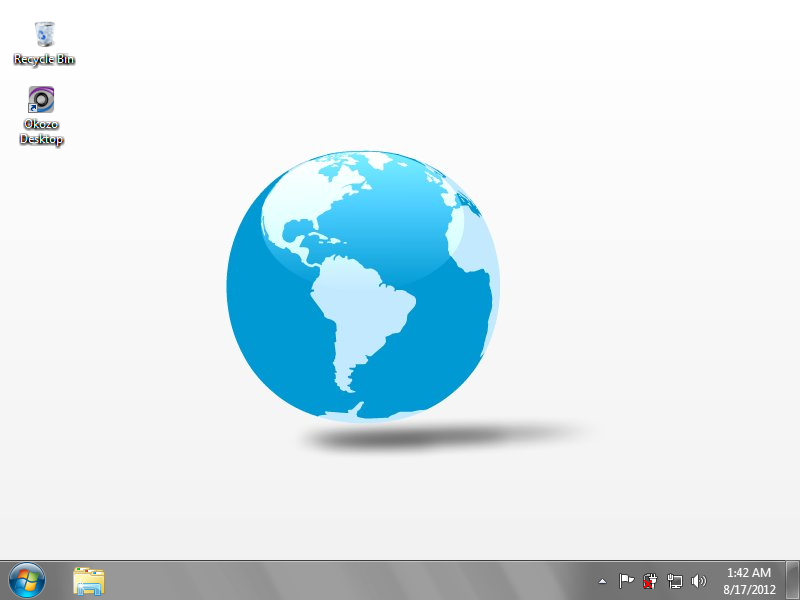Viewport: 800px width, 600px height.
Task: Open the network connection tray icon
Action: coord(674,581)
